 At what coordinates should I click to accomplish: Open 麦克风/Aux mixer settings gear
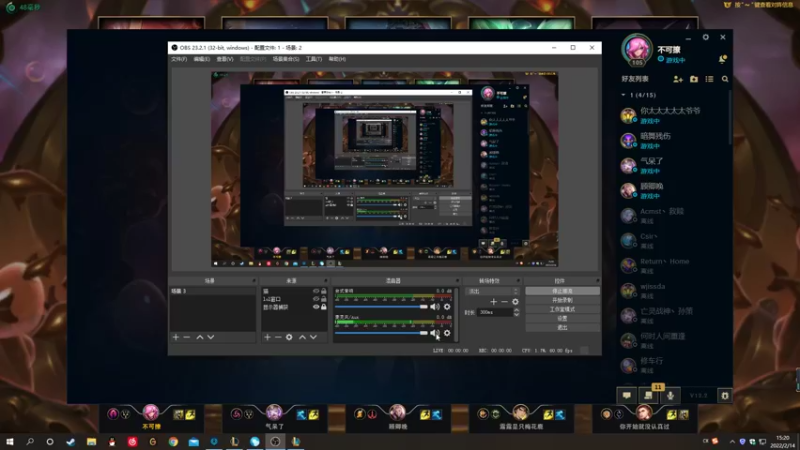447,333
